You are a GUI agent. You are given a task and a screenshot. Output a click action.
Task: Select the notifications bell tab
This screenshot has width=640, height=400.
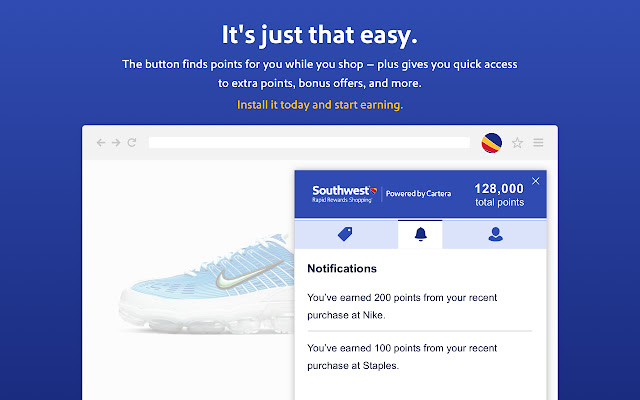point(420,234)
